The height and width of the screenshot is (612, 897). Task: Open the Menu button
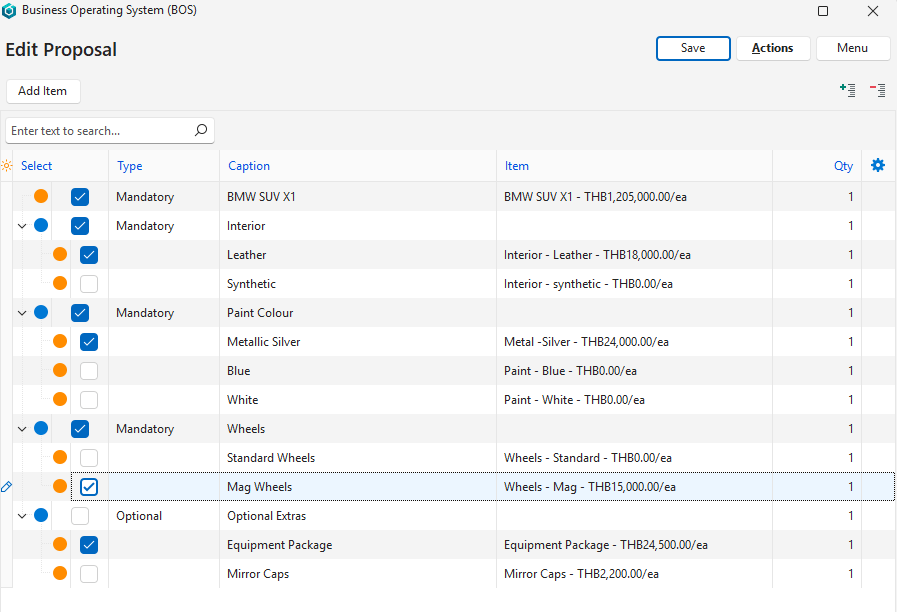click(x=853, y=48)
